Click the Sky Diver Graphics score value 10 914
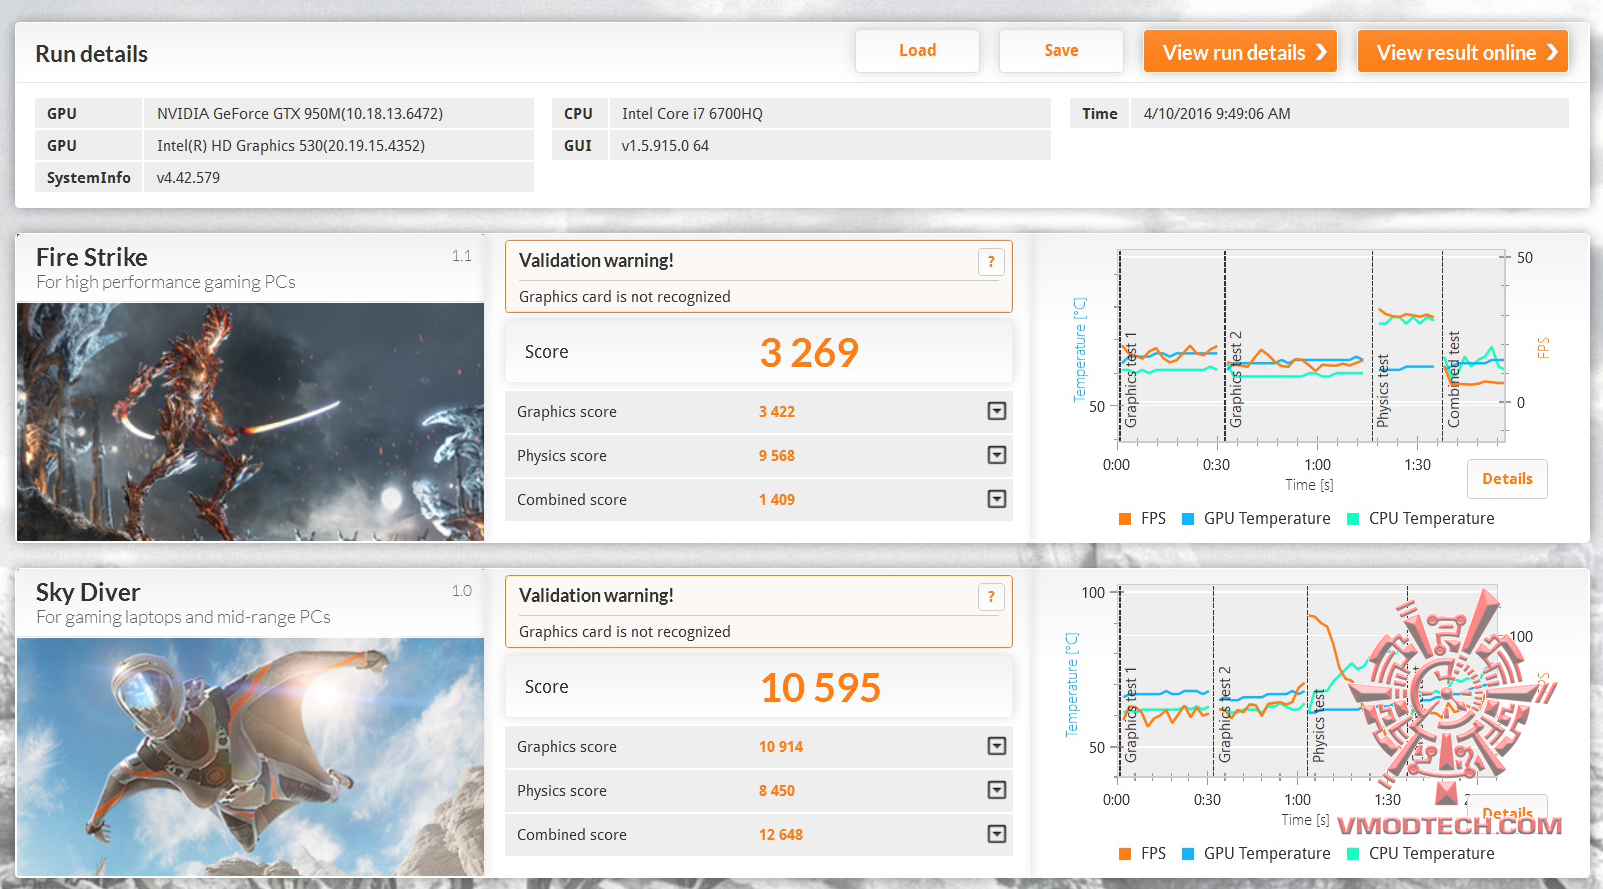 781,747
